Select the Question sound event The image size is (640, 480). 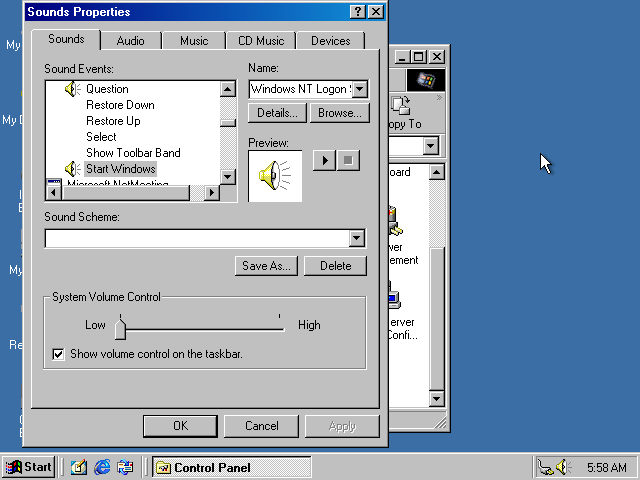click(x=107, y=89)
